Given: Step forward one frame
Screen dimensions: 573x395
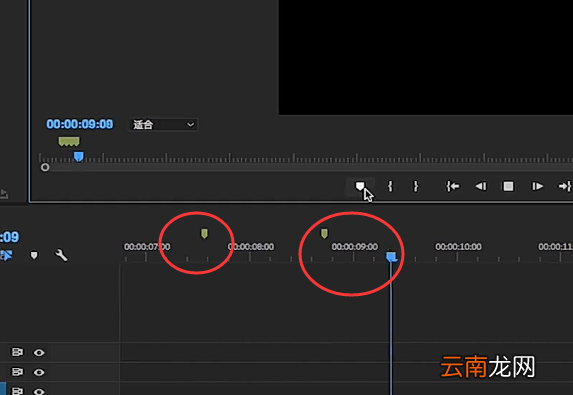Looking at the screenshot, I should coord(537,186).
